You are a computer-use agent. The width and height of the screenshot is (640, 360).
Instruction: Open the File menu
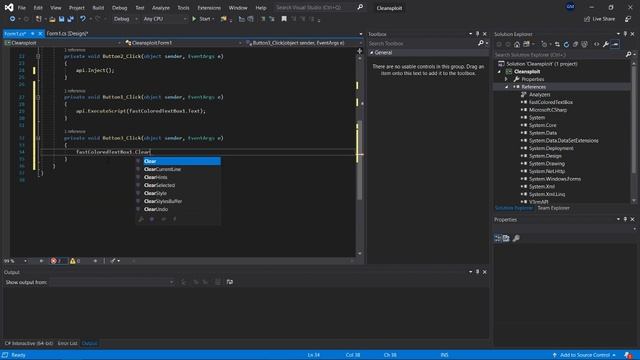(22, 8)
